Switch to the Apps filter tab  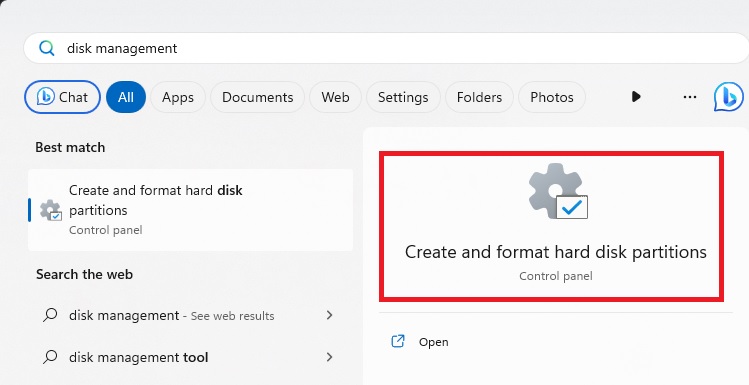[178, 97]
